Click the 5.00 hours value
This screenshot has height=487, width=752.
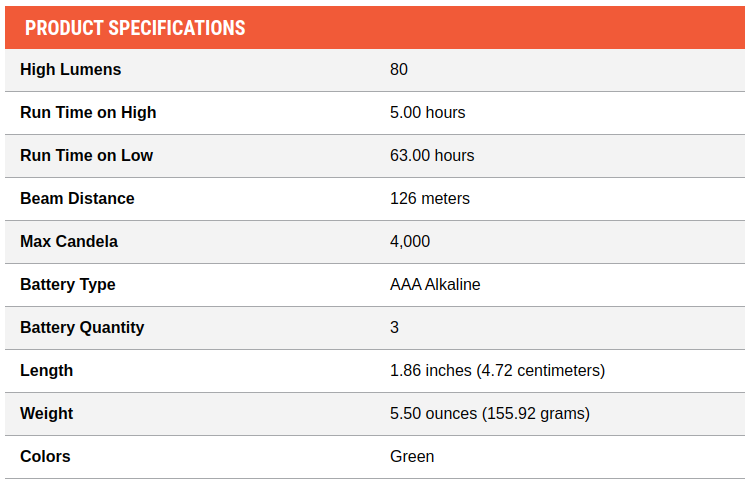427,113
